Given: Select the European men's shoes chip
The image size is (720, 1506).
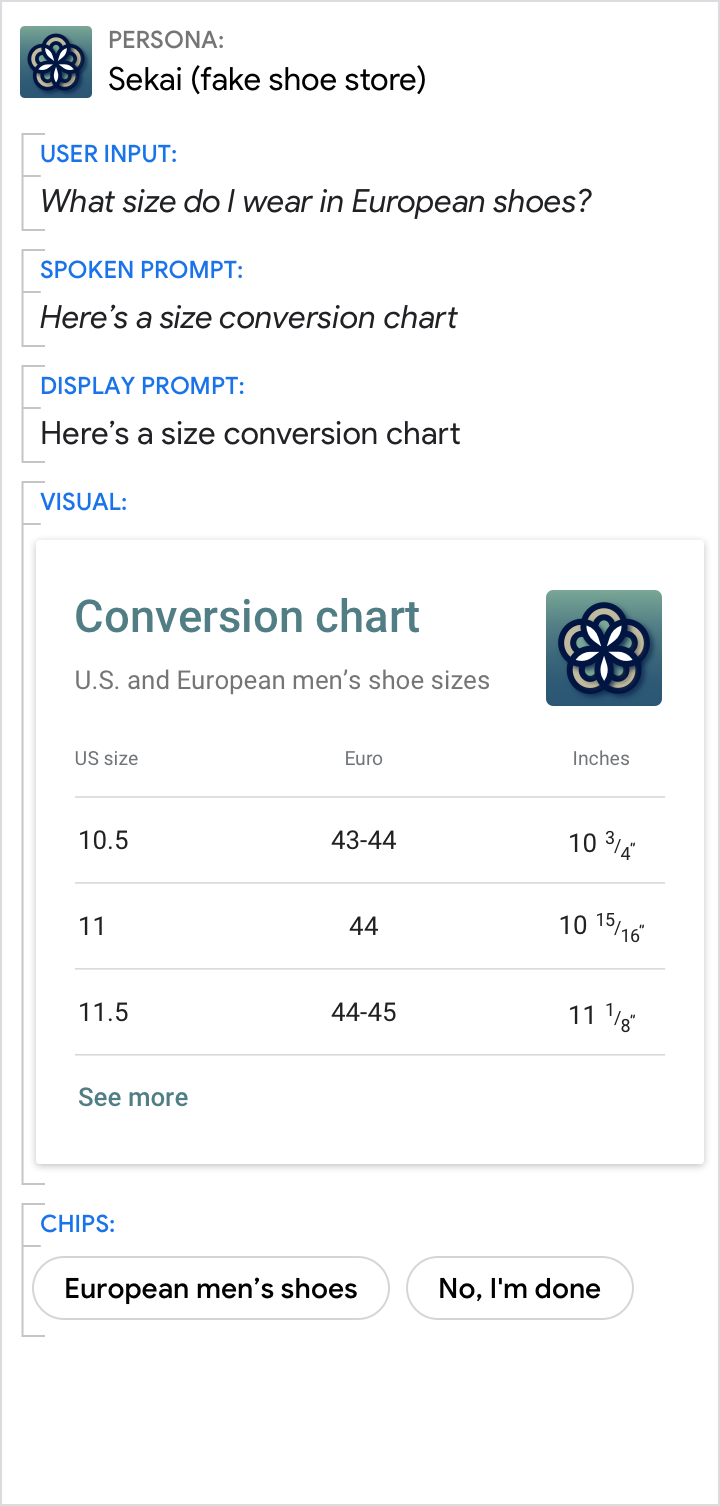Looking at the screenshot, I should pos(211,1288).
